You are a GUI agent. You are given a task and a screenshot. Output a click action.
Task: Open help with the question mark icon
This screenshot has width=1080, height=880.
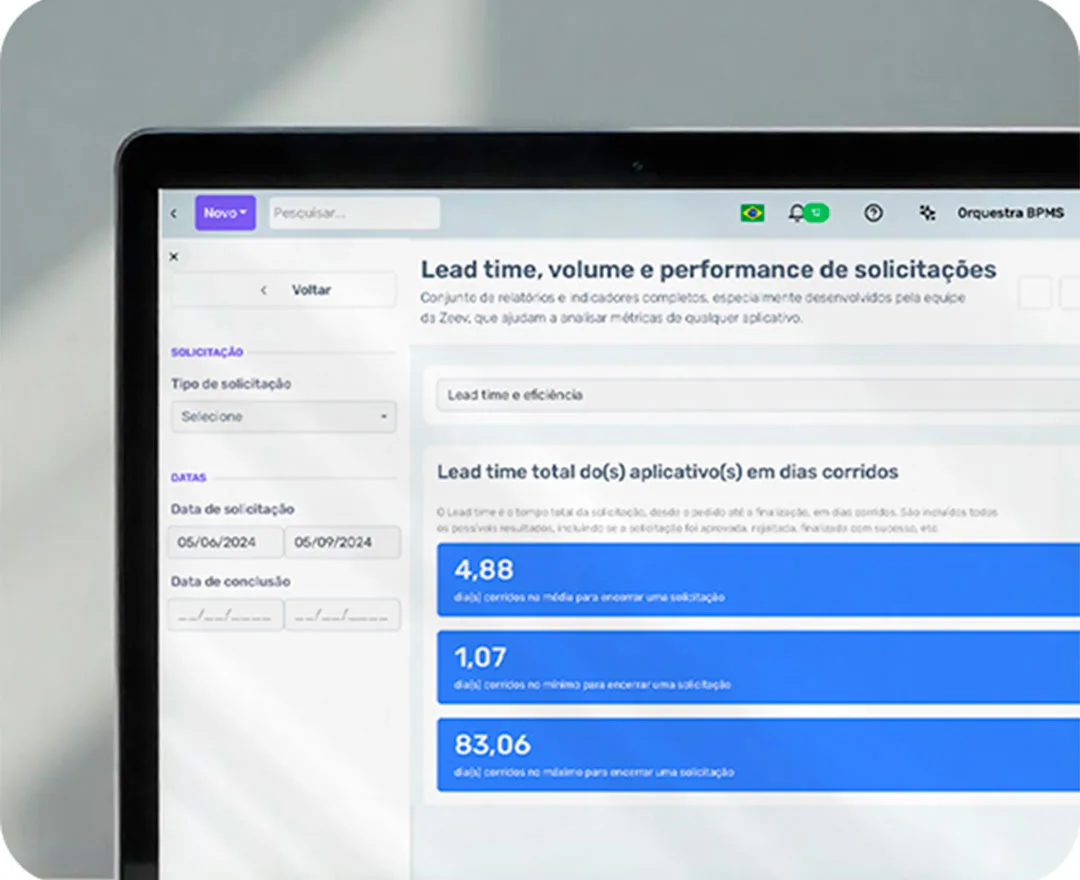(873, 213)
